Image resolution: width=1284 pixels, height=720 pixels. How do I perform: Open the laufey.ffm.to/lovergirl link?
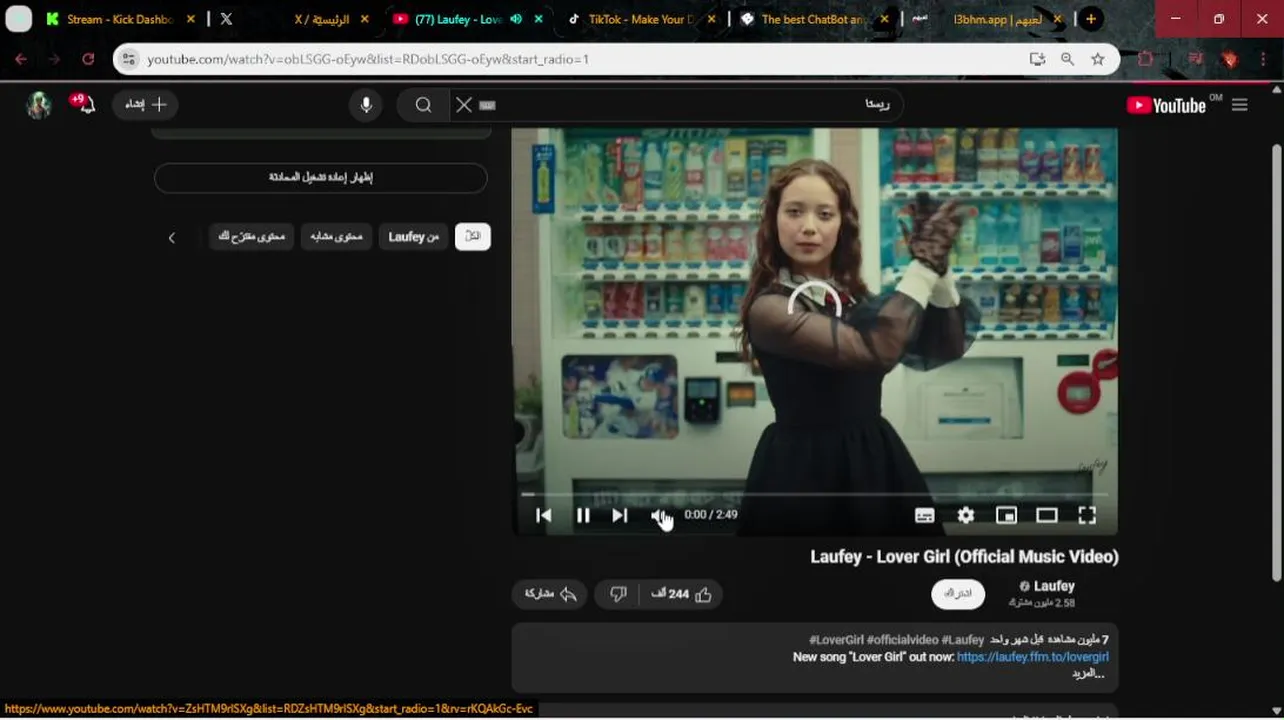pyautogui.click(x=1032, y=657)
